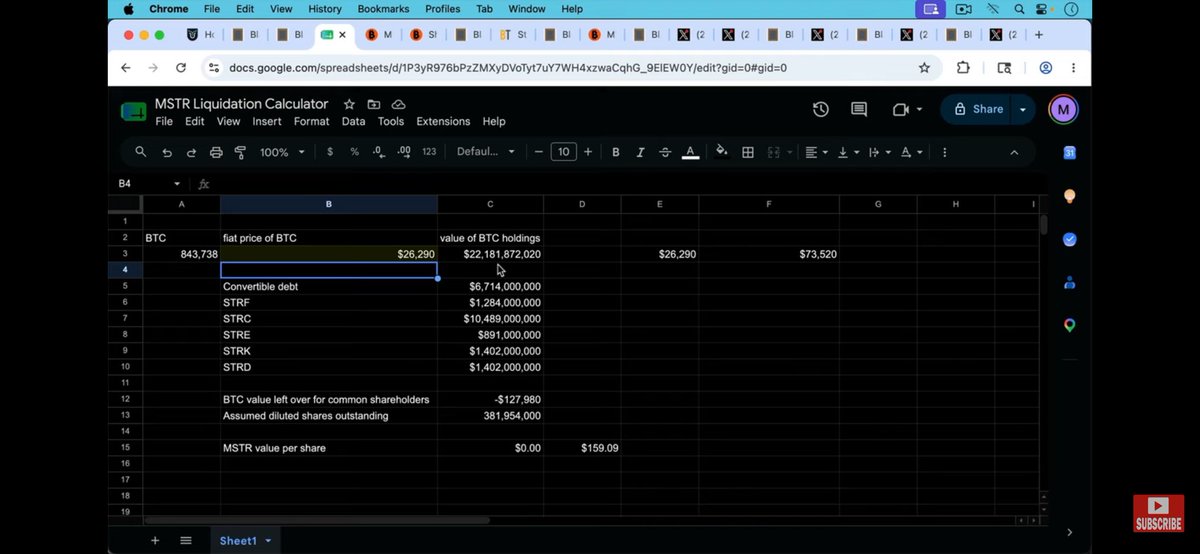
Task: Search the menus with magnifier icon
Action: pos(141,152)
